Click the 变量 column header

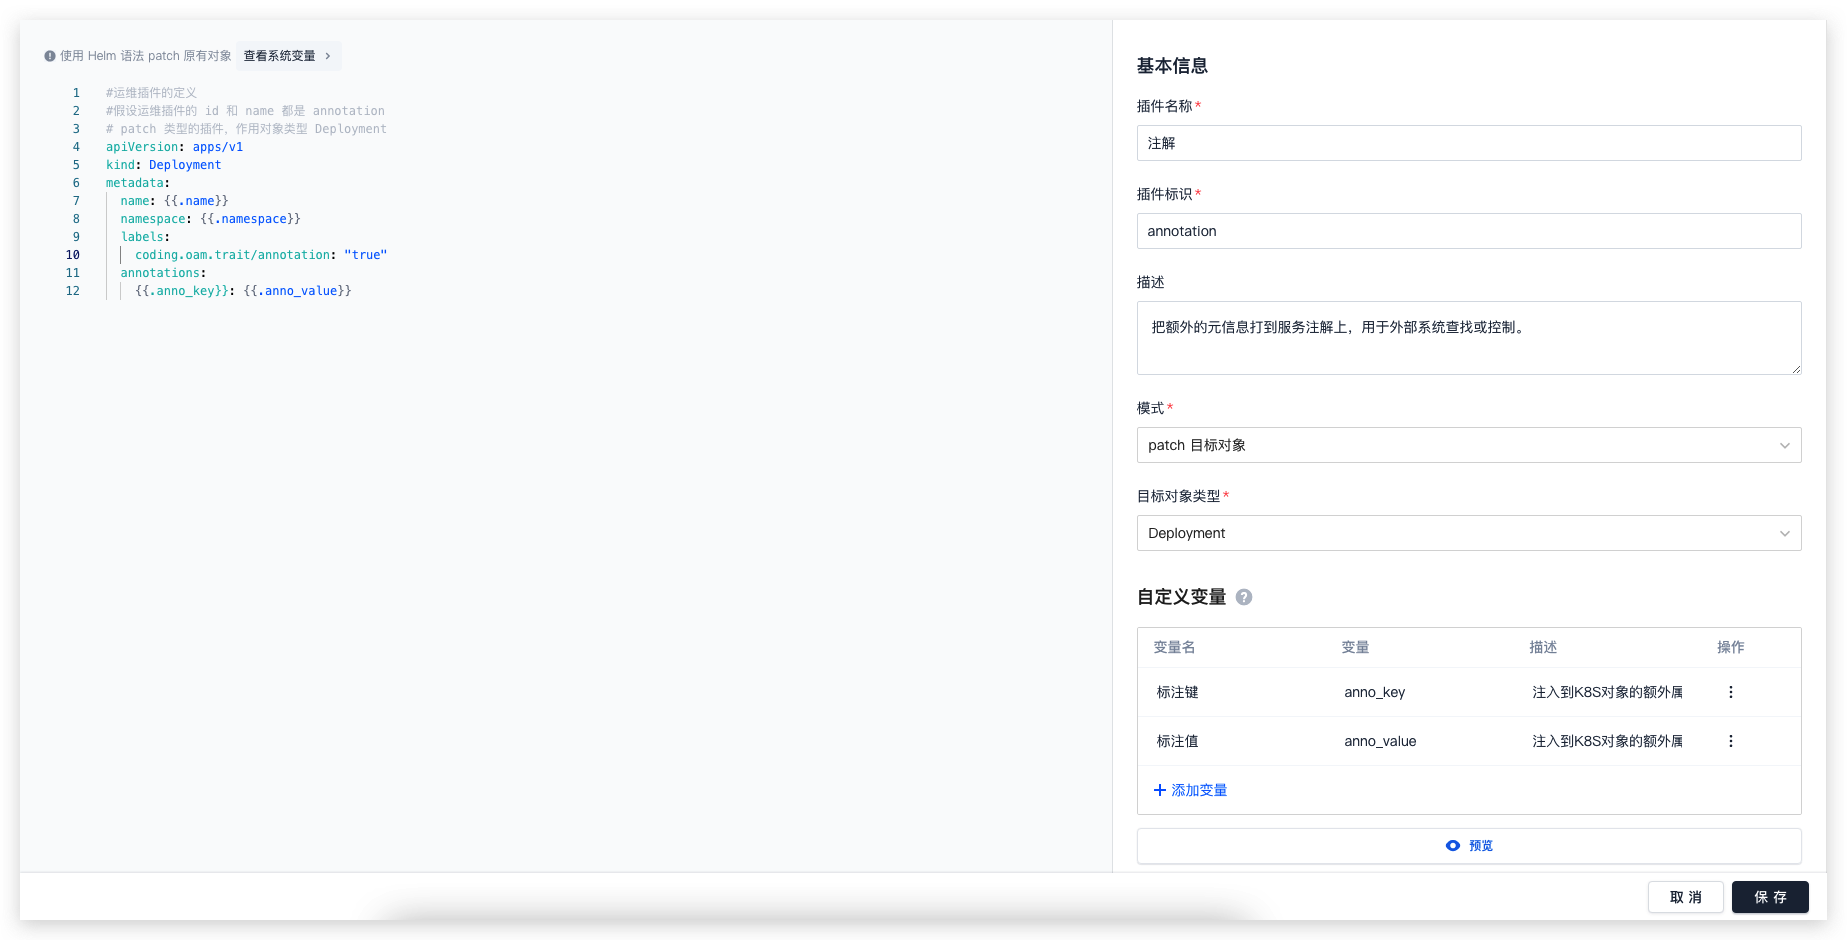coord(1355,647)
